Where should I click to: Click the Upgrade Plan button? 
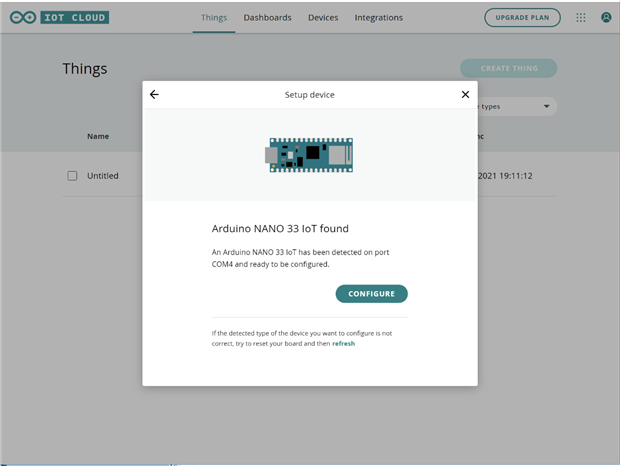click(x=522, y=17)
